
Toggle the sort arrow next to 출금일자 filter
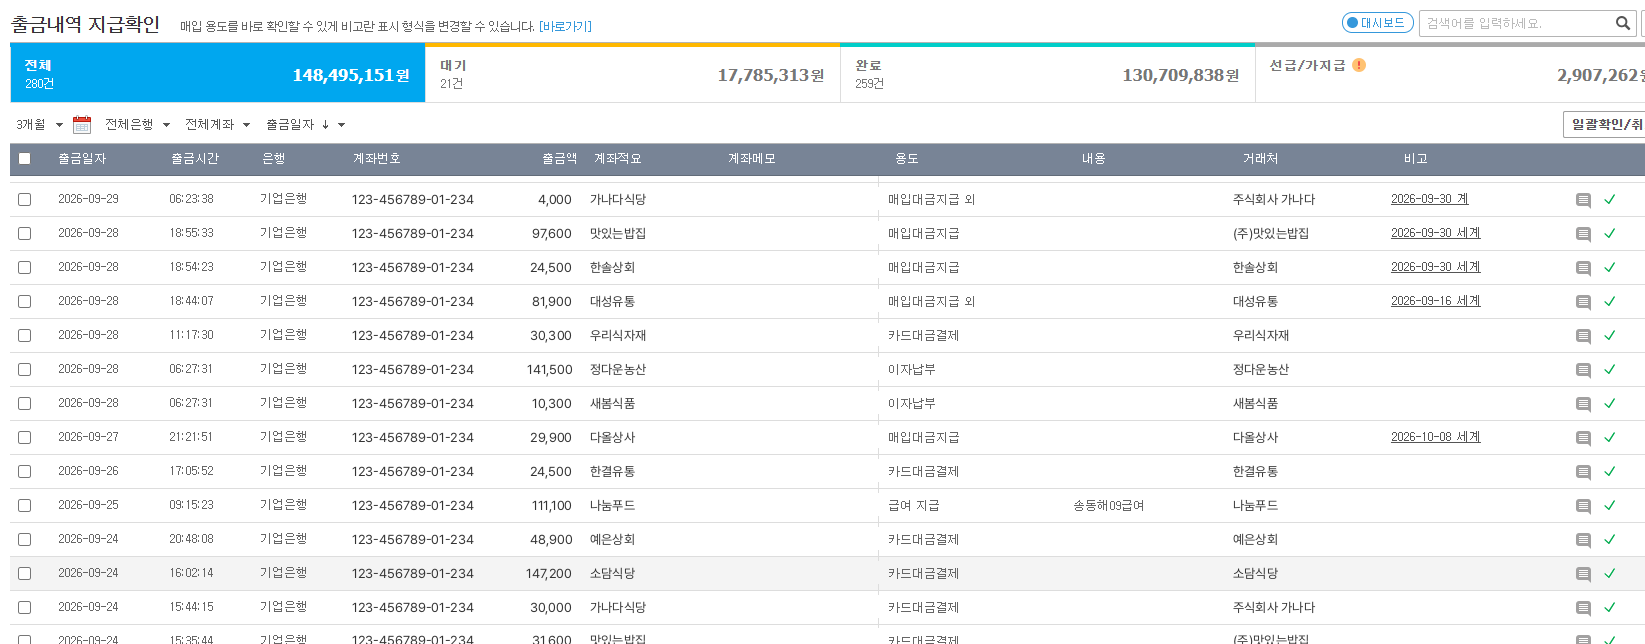325,125
